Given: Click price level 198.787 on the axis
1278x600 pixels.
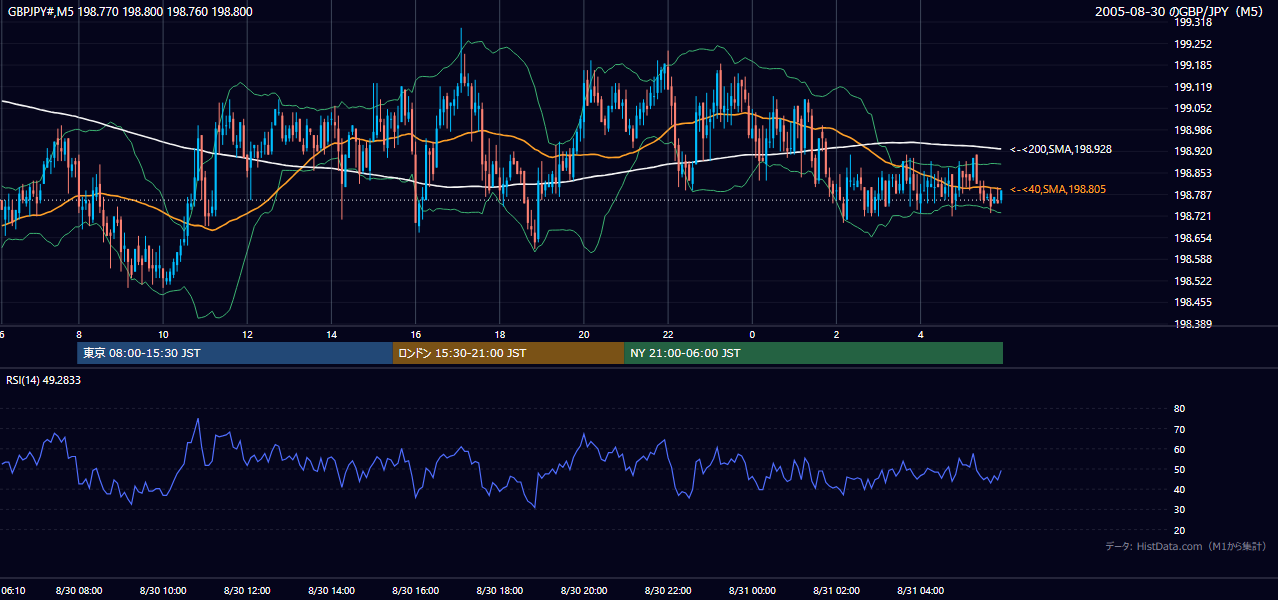Looking at the screenshot, I should point(1194,194).
